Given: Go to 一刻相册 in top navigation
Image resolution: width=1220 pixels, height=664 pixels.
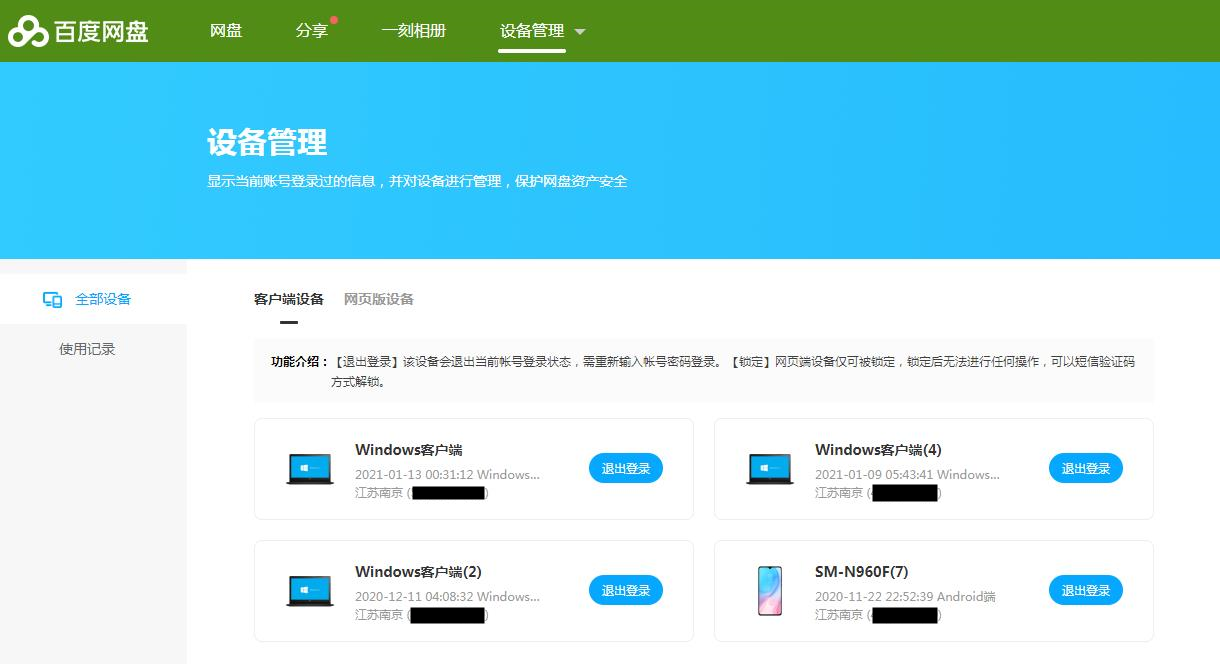Looking at the screenshot, I should [414, 31].
